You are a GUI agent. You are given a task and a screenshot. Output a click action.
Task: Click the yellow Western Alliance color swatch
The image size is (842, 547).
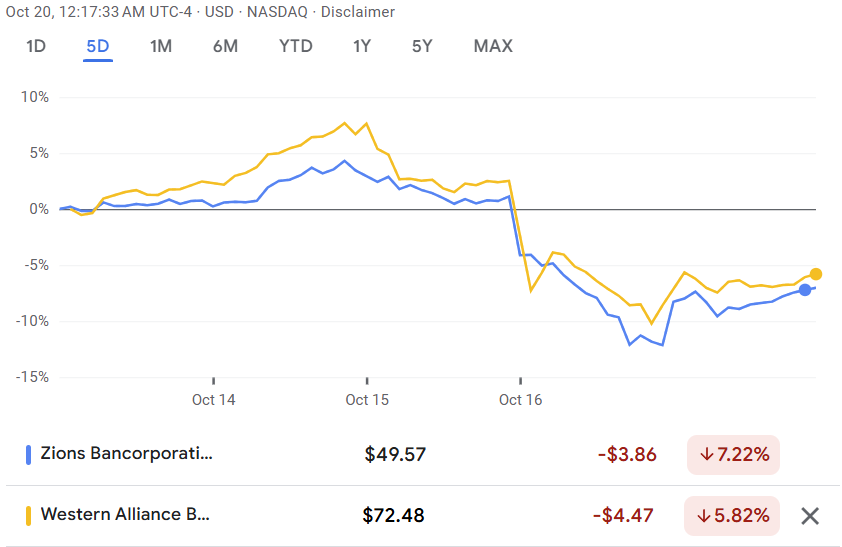[28, 516]
